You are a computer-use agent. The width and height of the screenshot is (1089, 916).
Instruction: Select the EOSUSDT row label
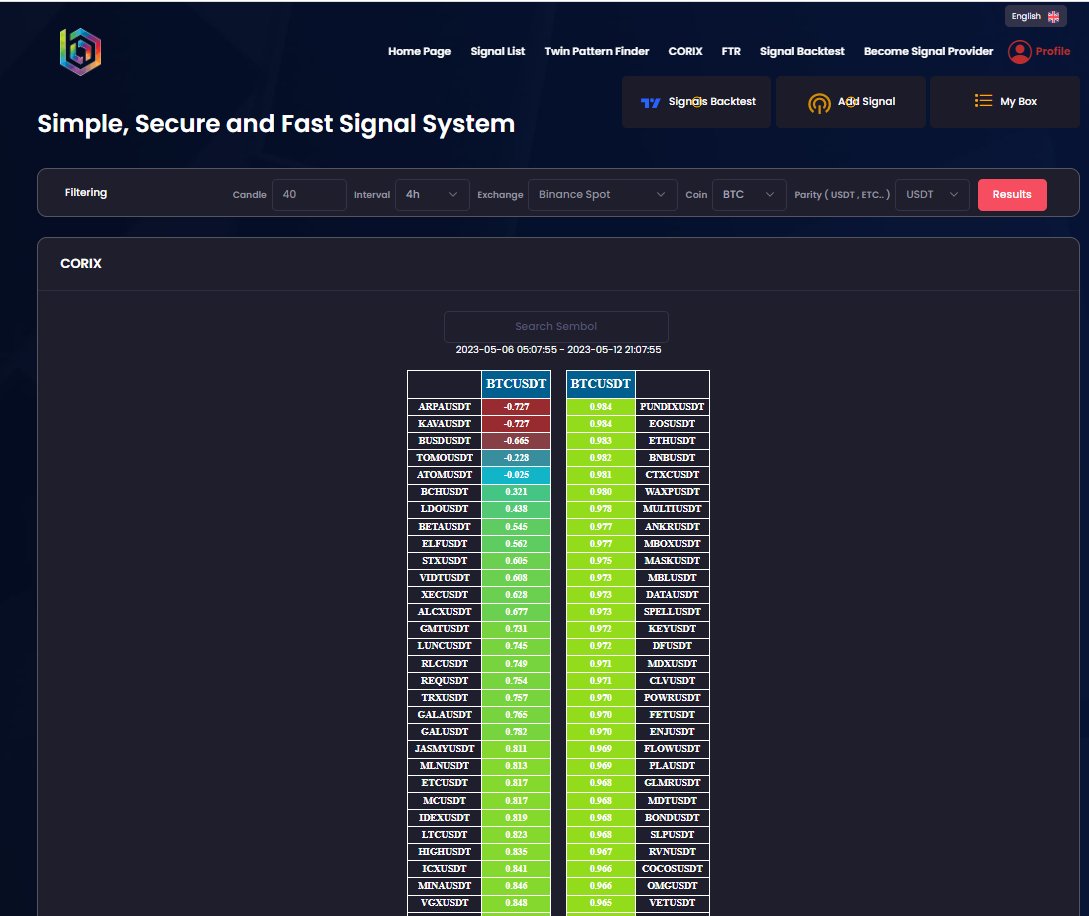click(672, 424)
